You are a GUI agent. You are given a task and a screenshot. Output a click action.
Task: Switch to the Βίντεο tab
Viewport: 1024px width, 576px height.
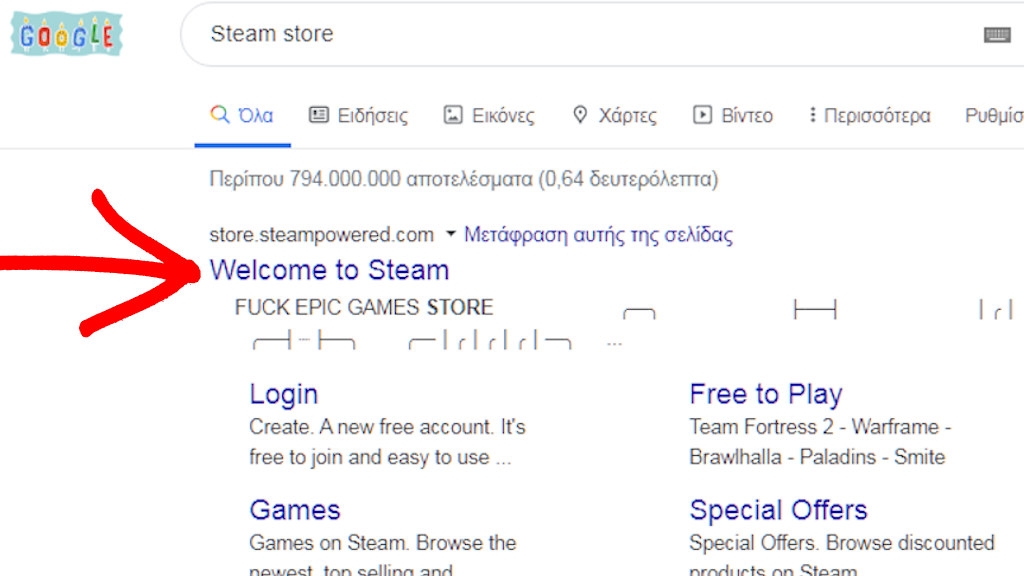point(733,116)
